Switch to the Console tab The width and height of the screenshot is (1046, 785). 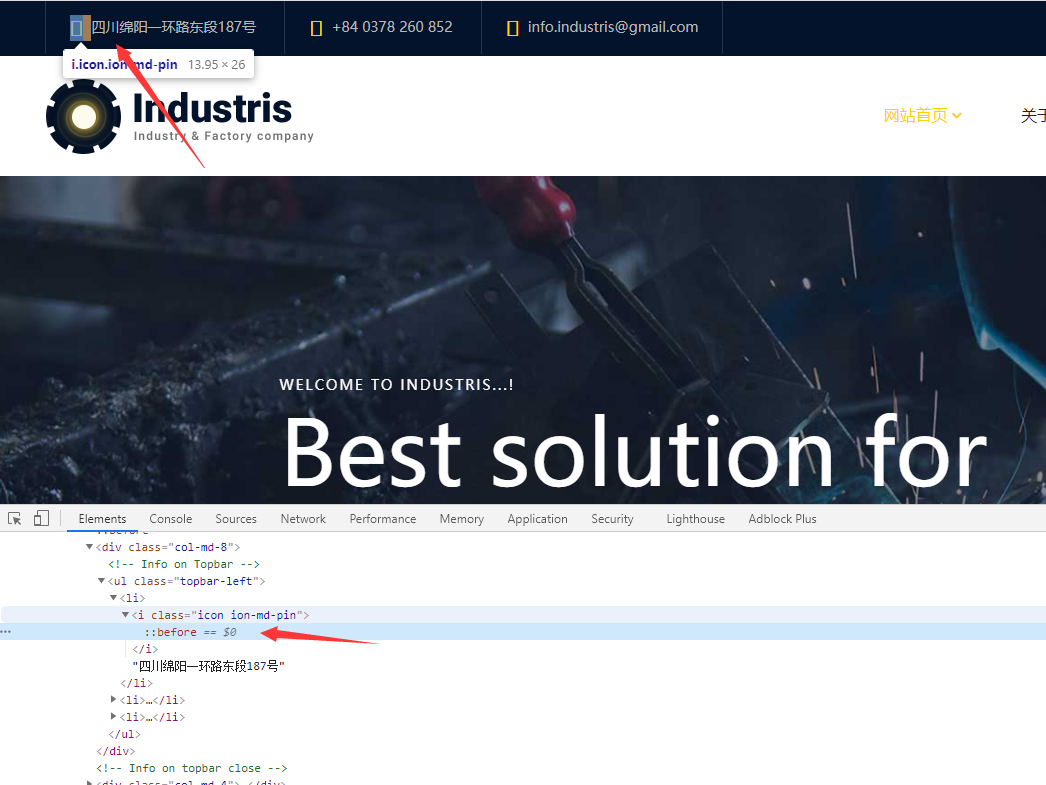coord(170,519)
